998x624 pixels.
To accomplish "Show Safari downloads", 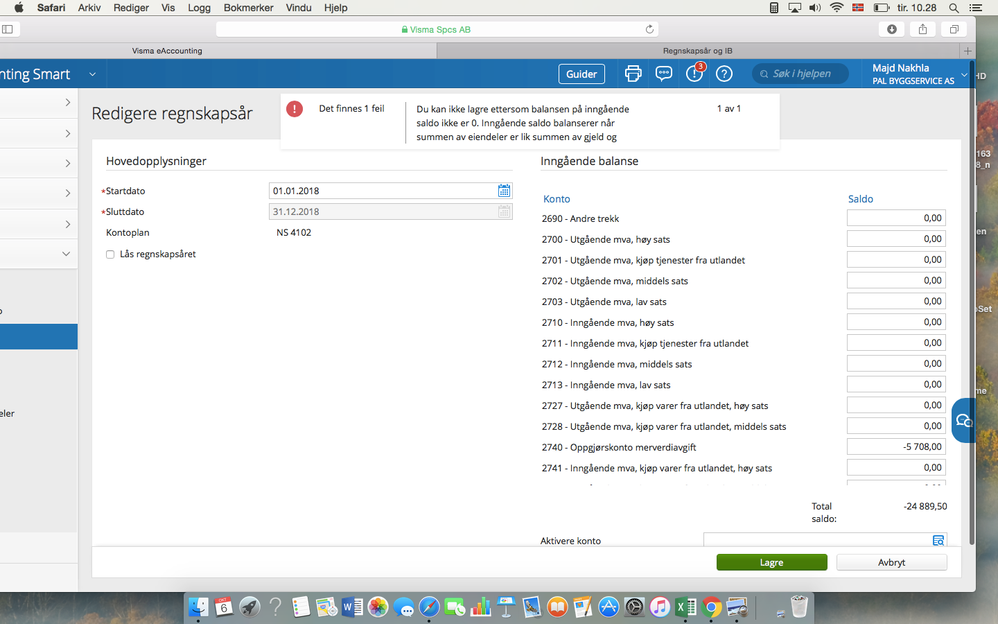I will pos(892,29).
